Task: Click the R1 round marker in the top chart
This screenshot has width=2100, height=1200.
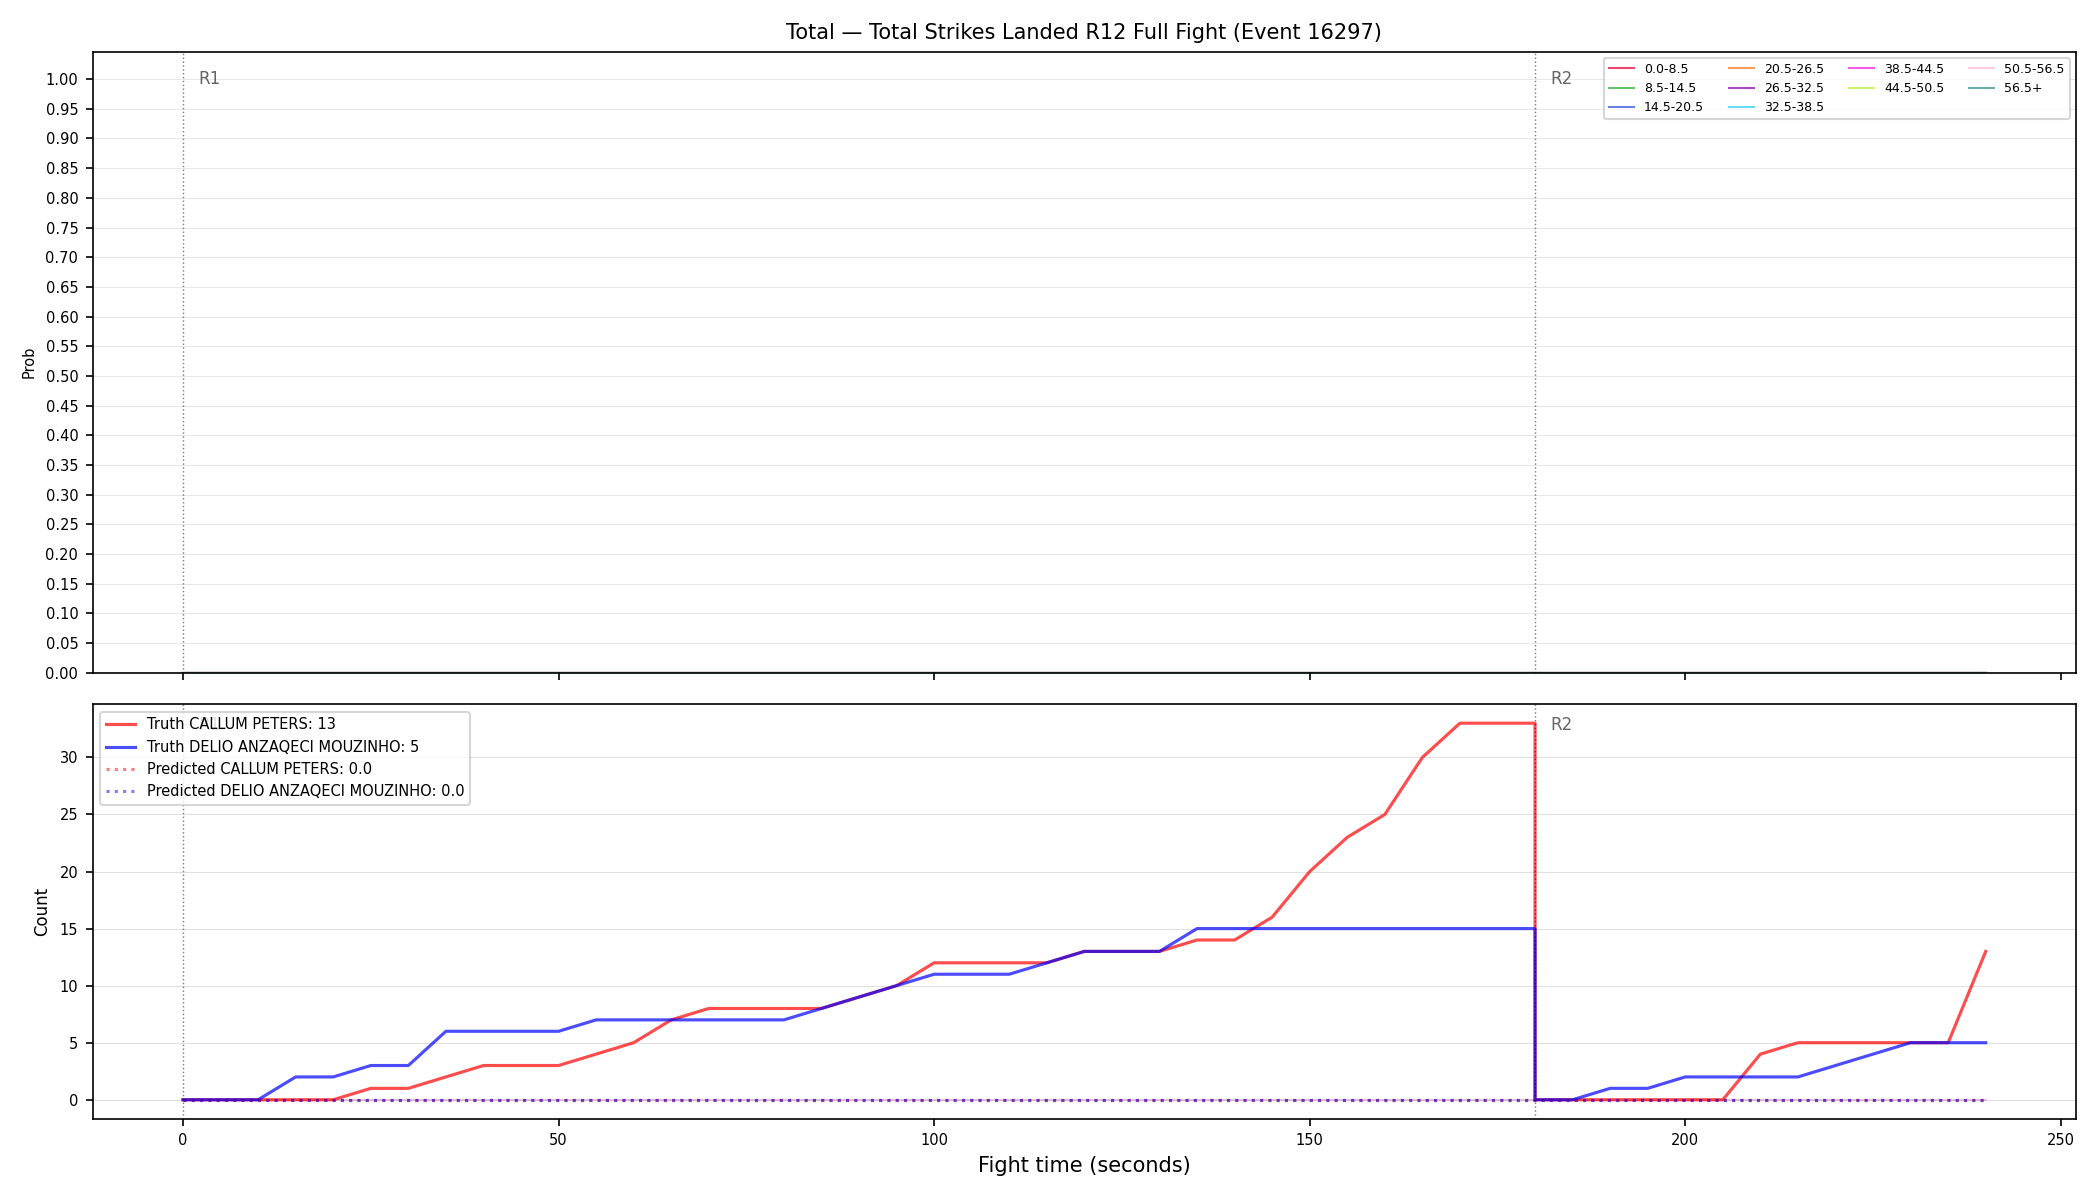Action: [x=209, y=78]
